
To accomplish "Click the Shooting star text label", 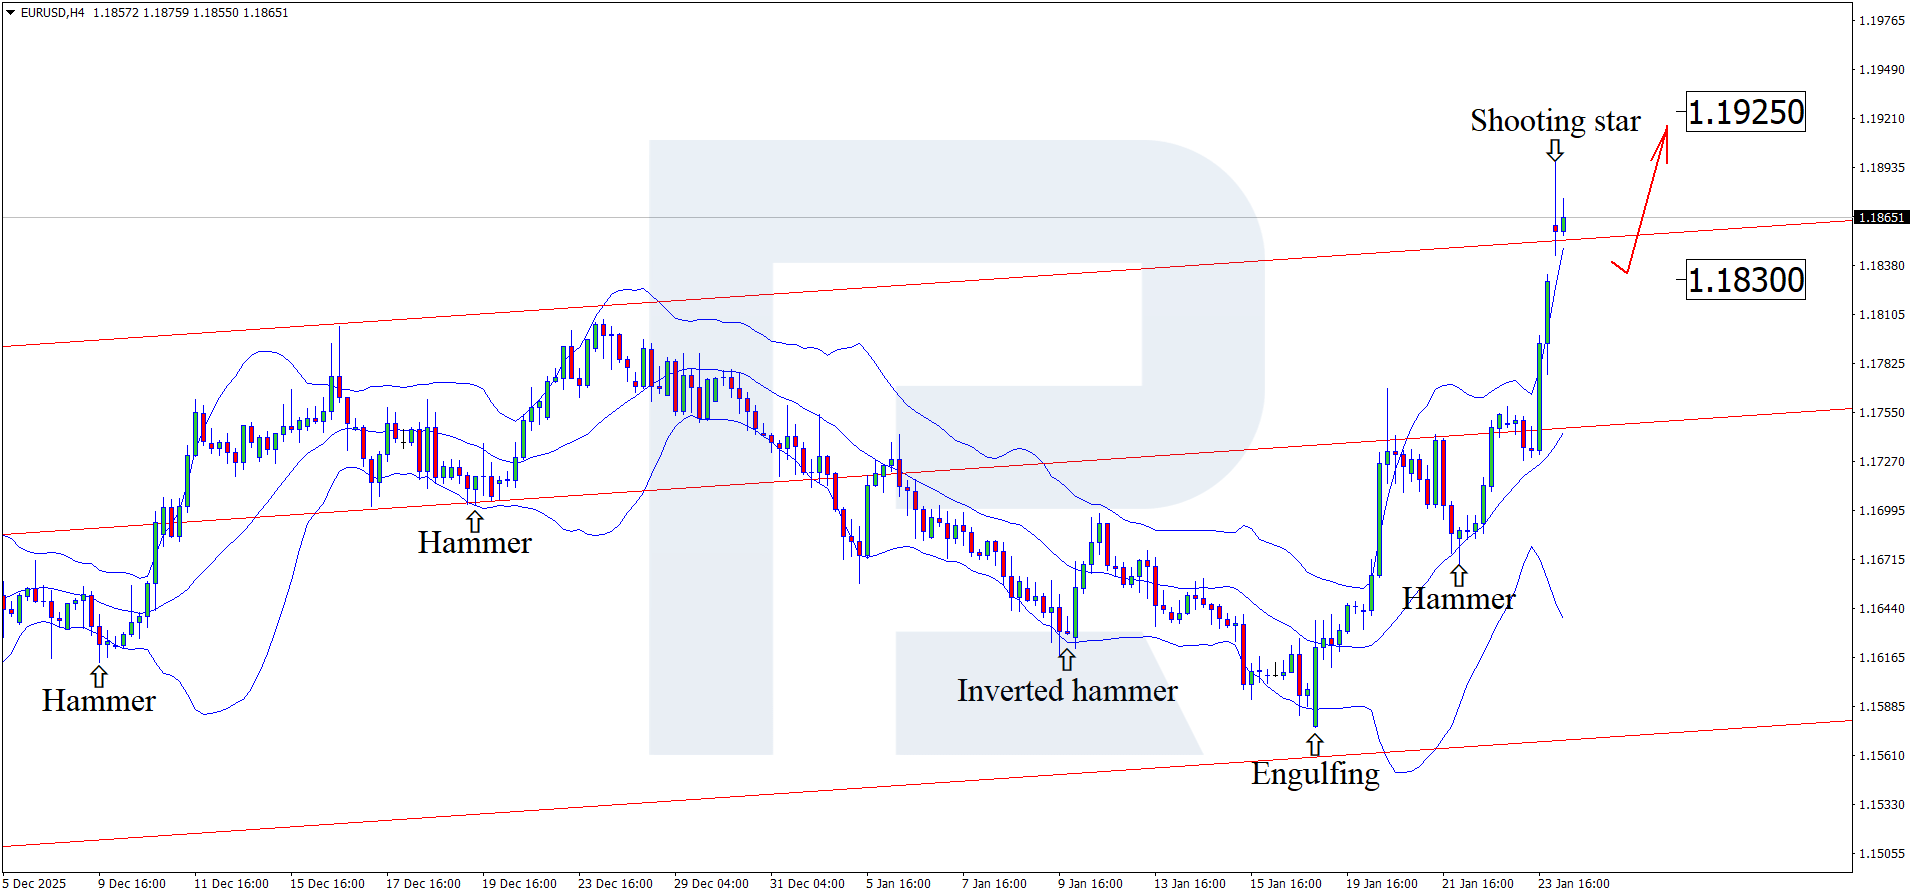I will tap(1555, 121).
